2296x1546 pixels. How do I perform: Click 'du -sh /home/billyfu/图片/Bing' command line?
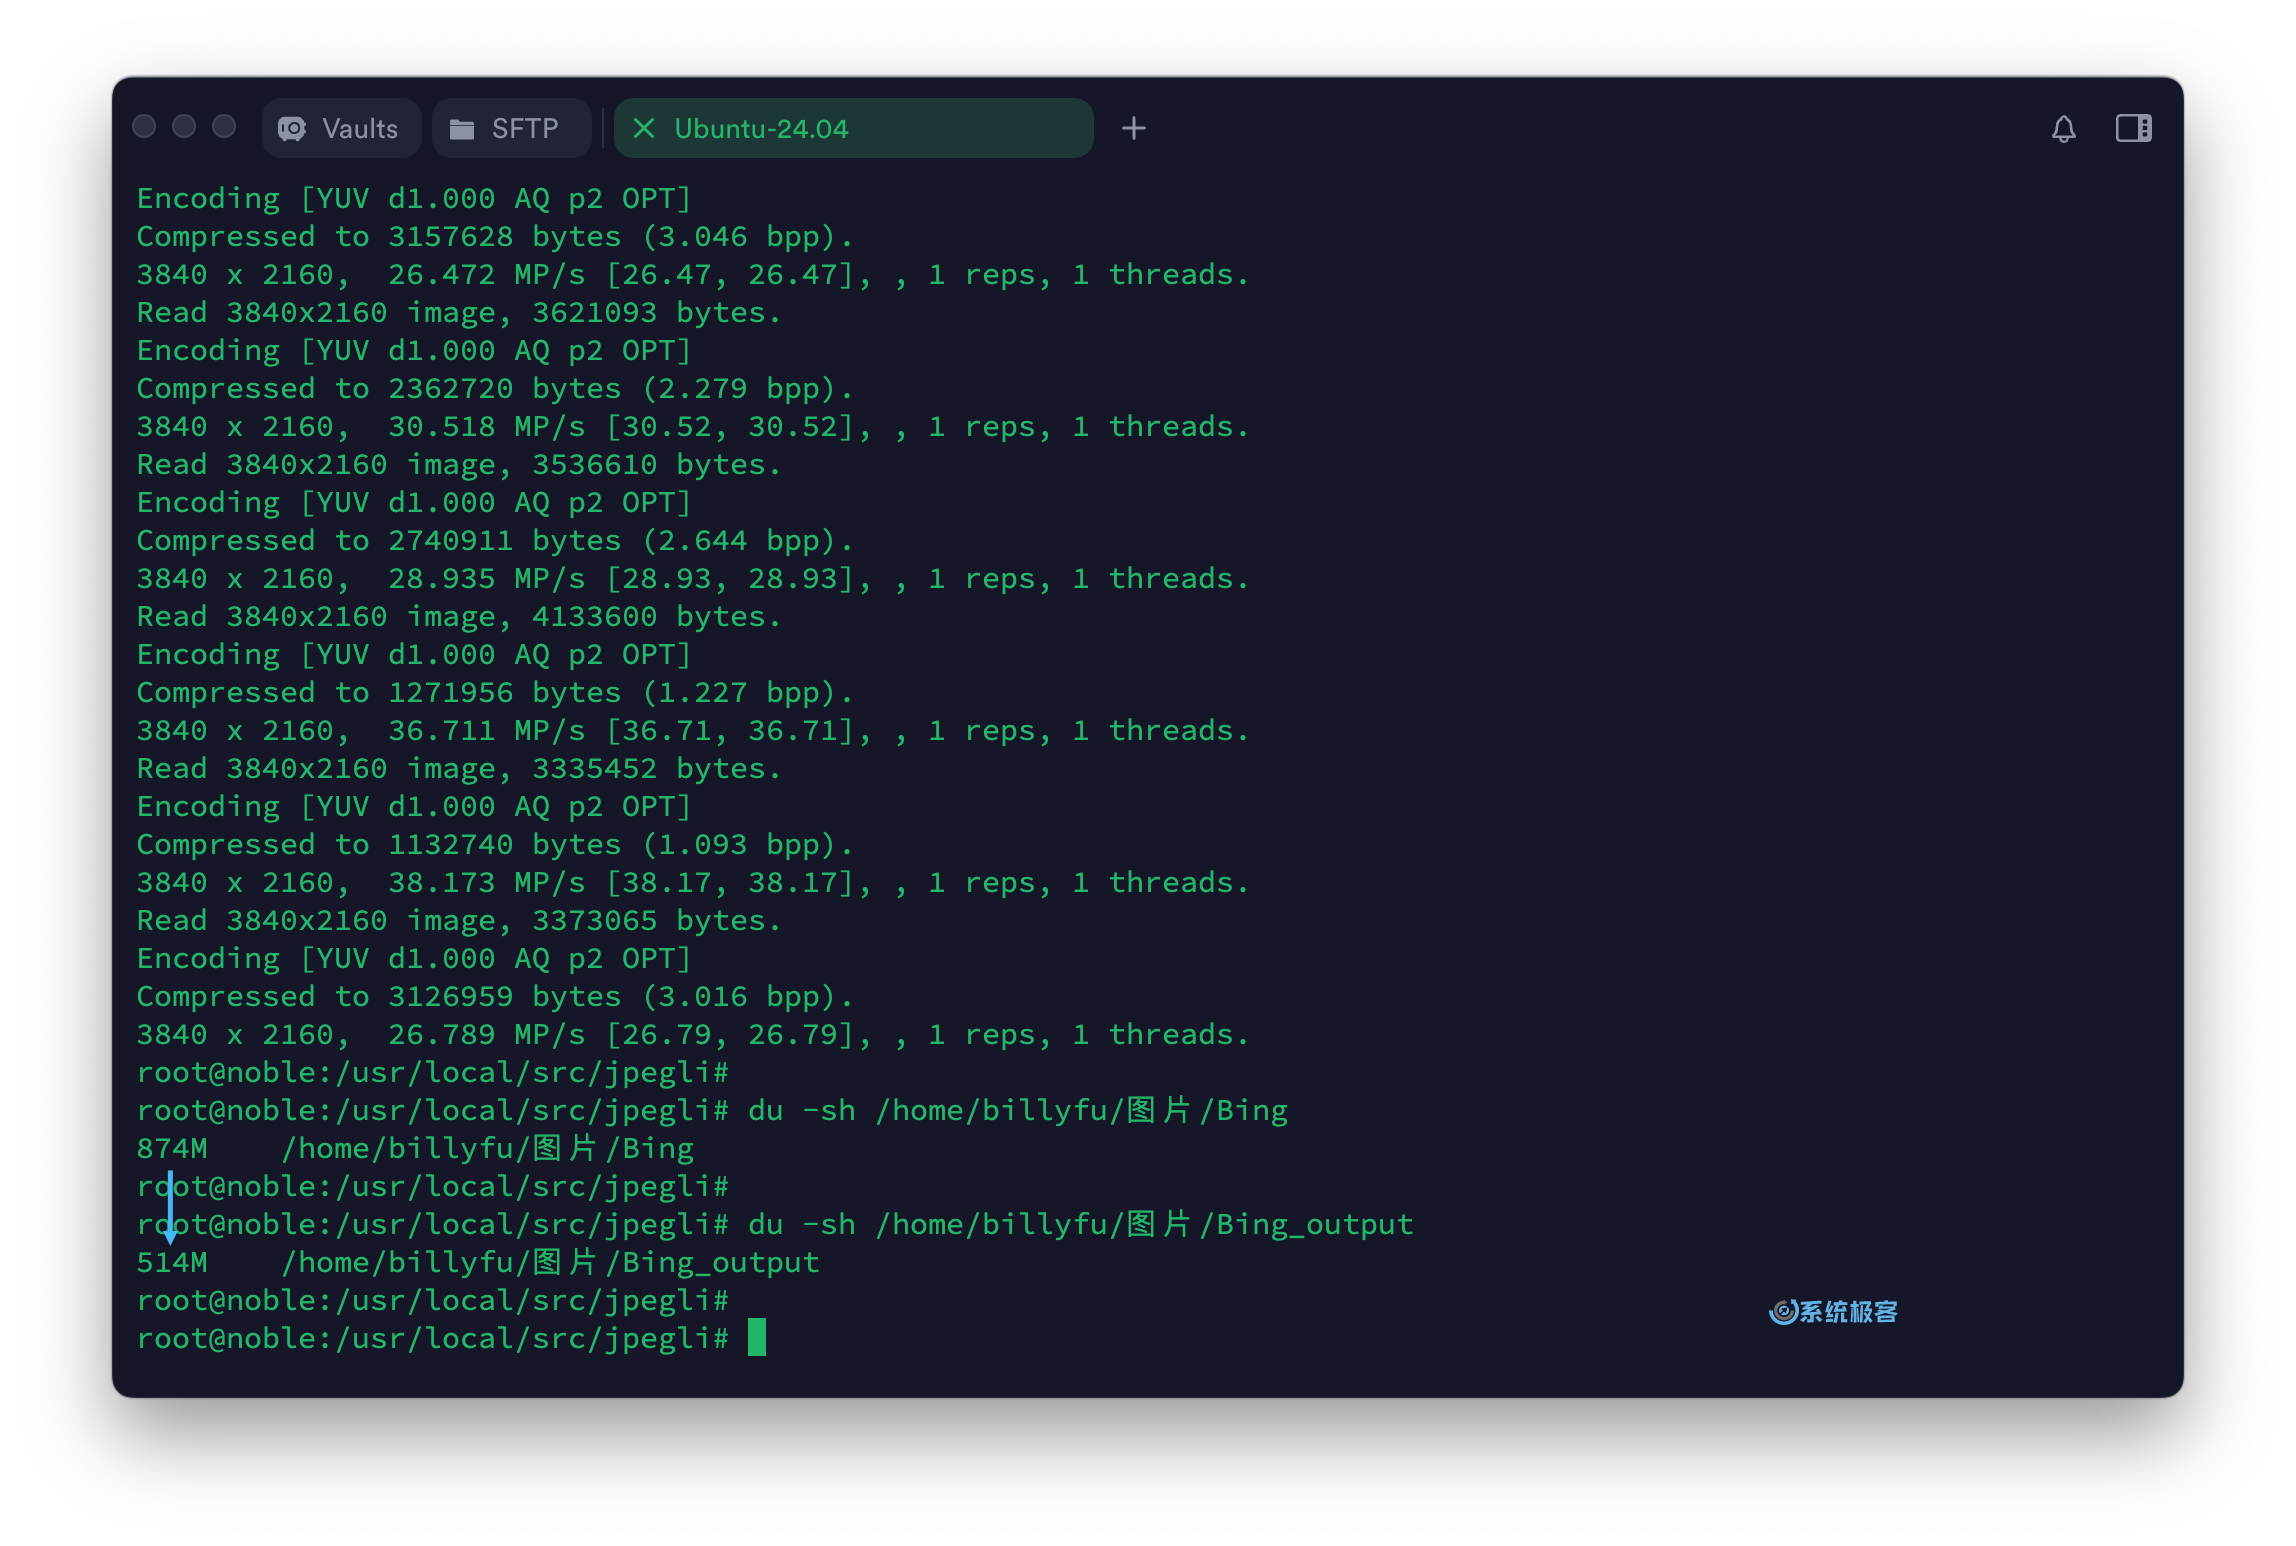[x=1018, y=1110]
